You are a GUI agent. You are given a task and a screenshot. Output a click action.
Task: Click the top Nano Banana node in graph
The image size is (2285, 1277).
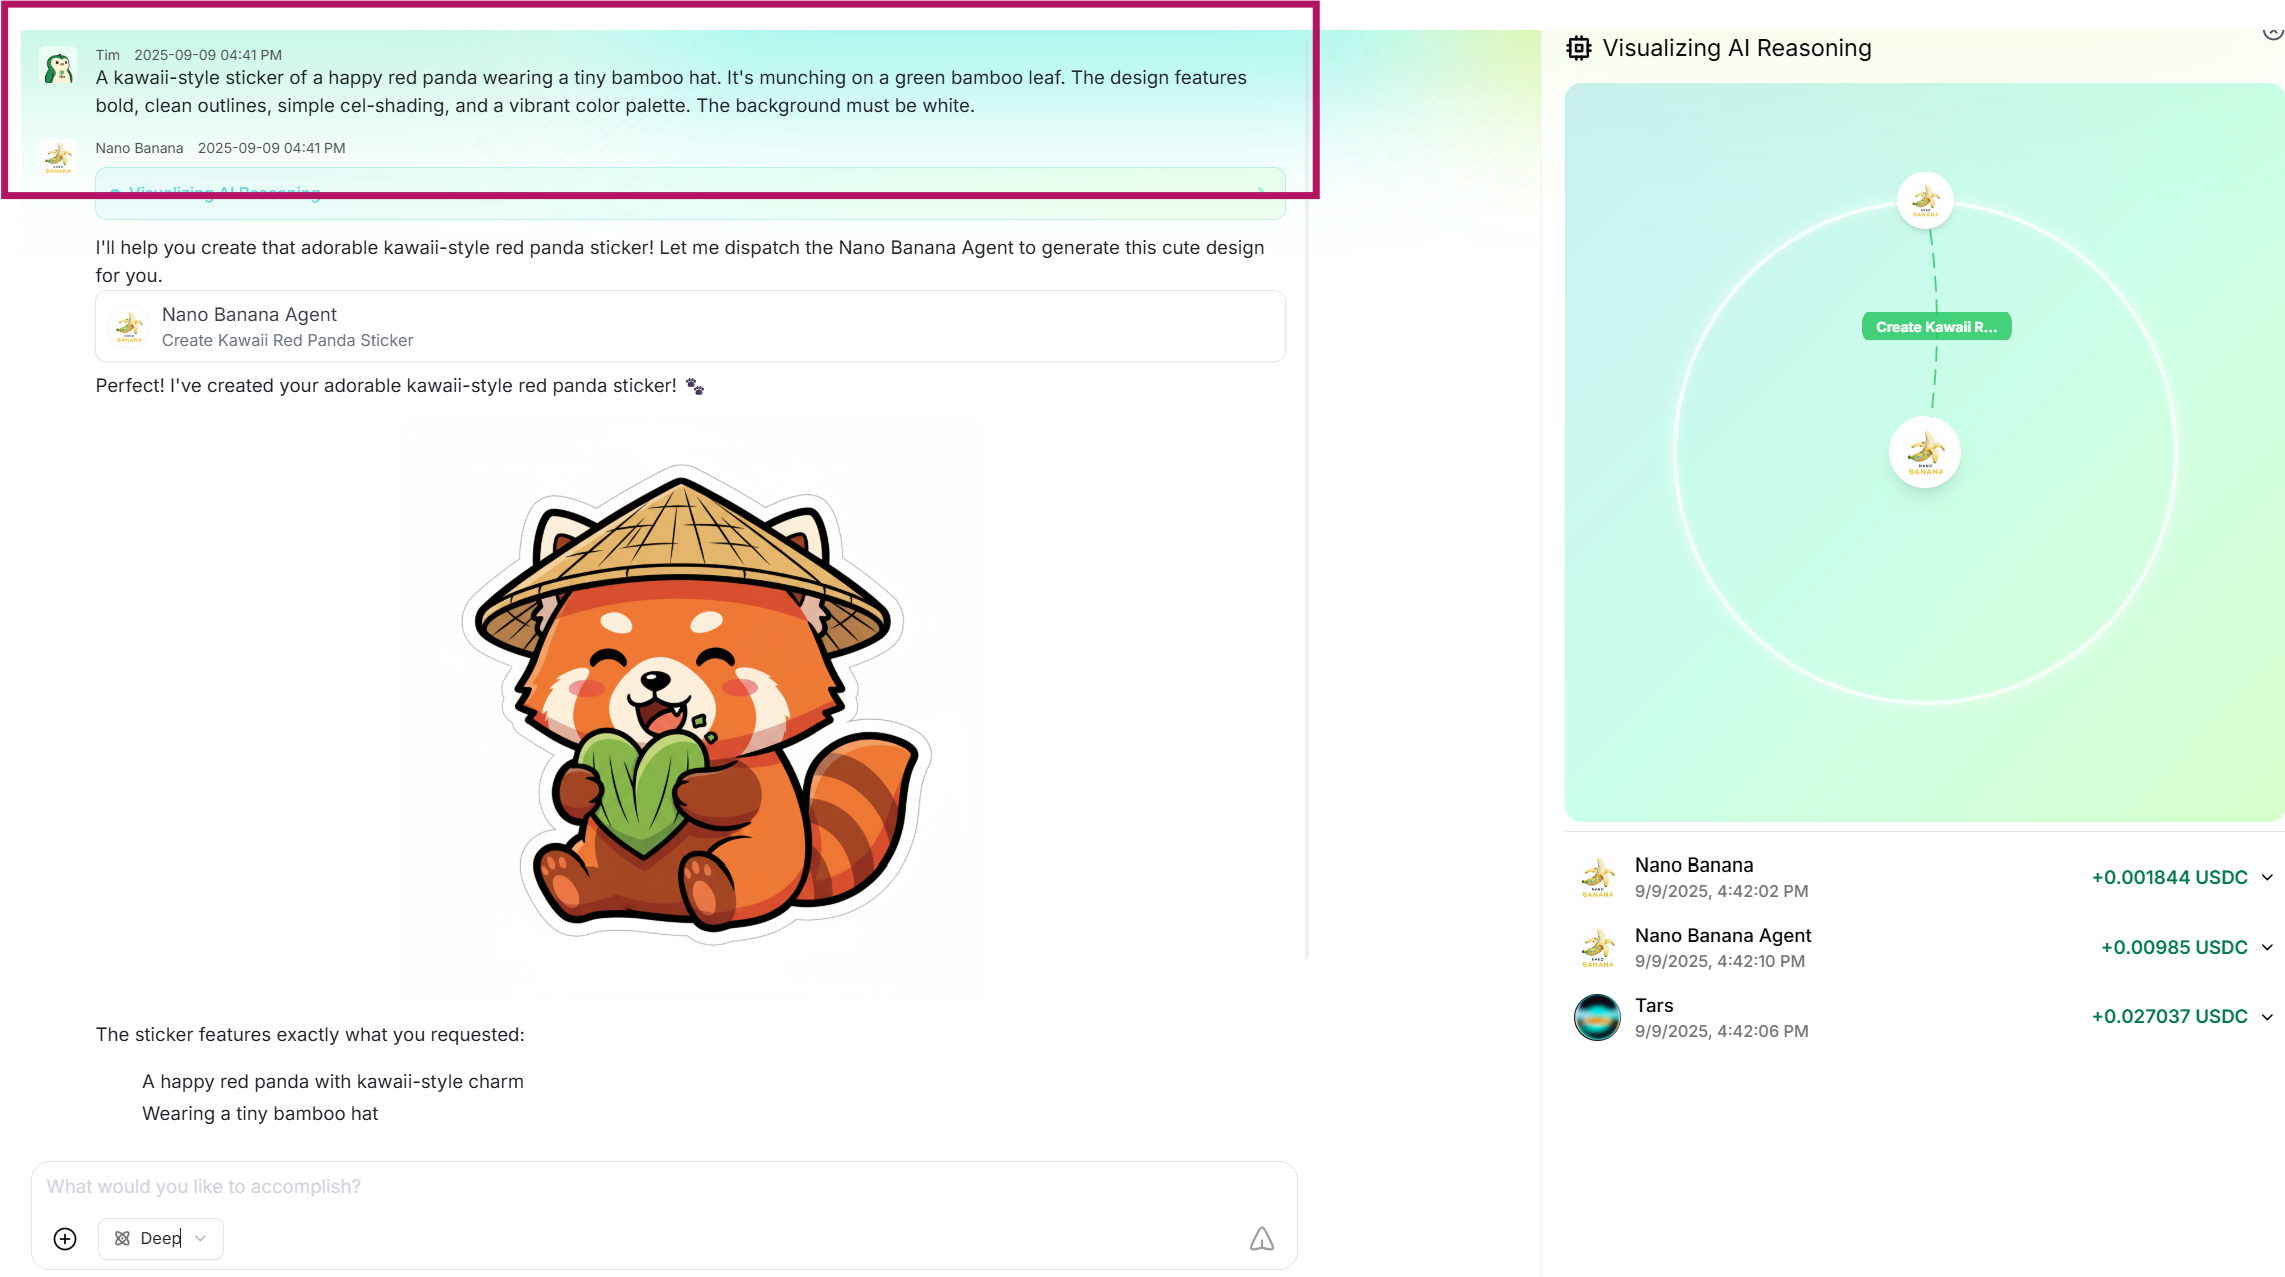1925,200
